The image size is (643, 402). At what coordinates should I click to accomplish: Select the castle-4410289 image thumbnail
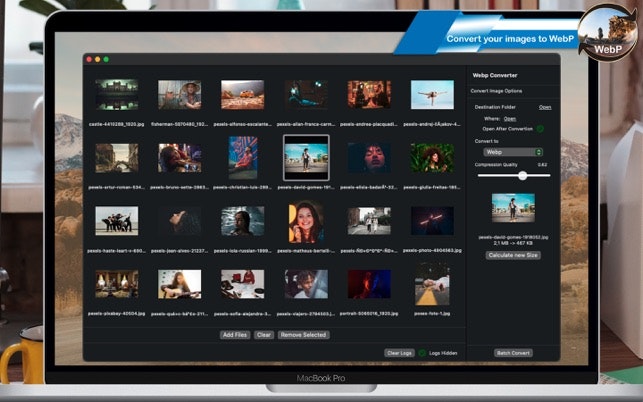[116, 95]
